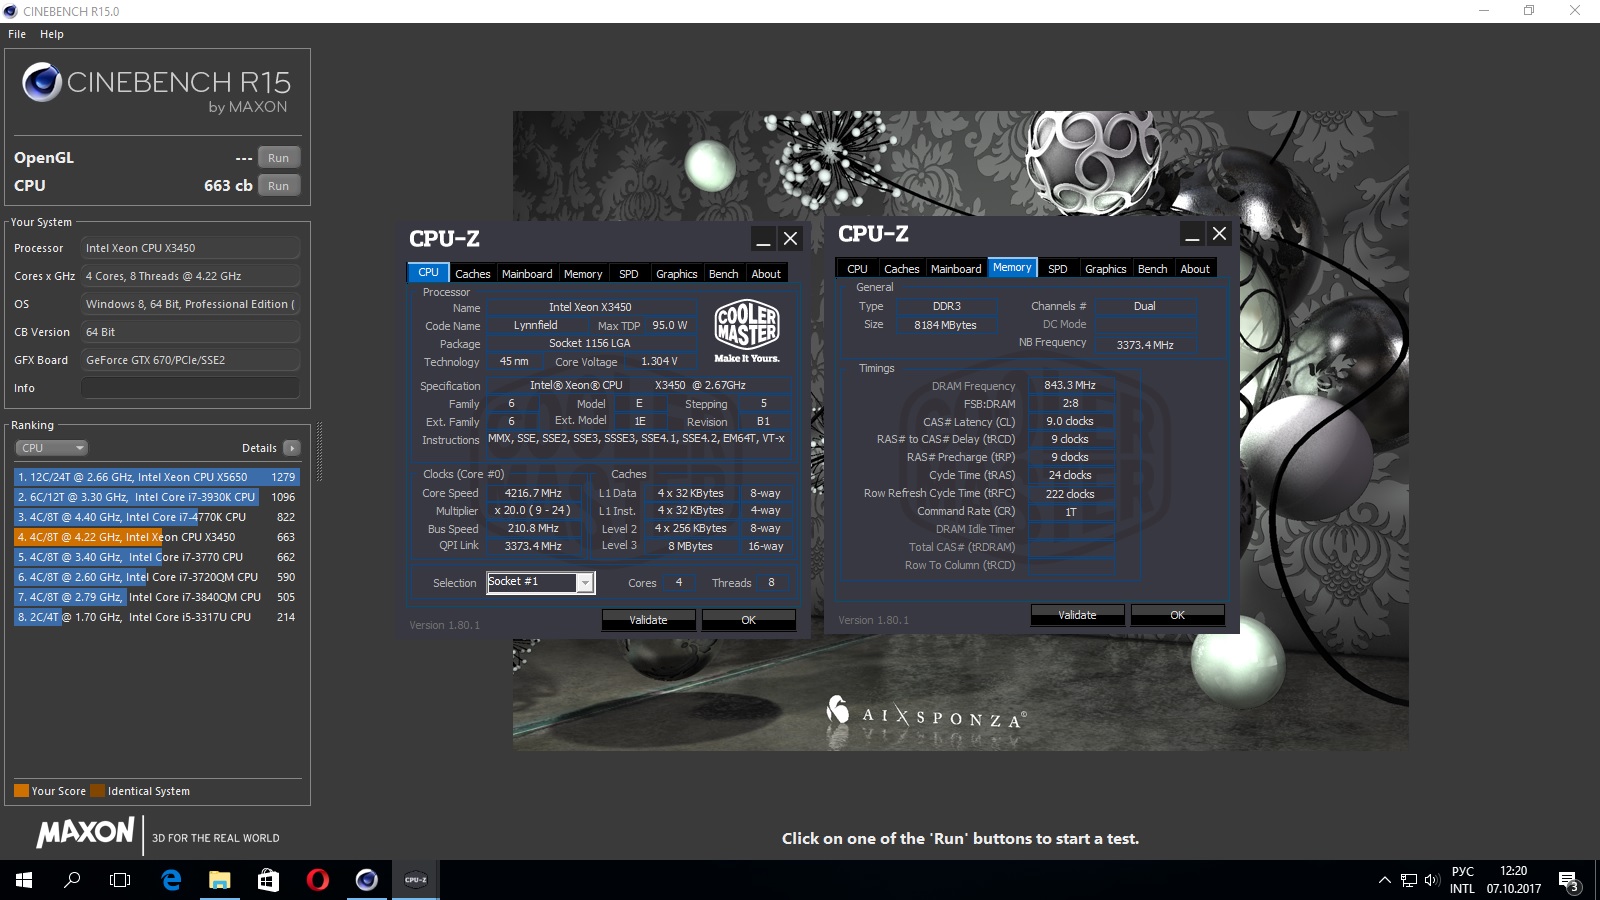Viewport: 1600px width, 900px height.
Task: Click the MAXON logo at bottom left
Action: (x=86, y=832)
